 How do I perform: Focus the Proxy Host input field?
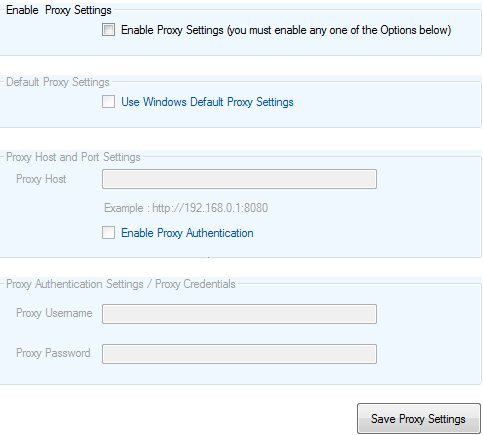click(239, 179)
